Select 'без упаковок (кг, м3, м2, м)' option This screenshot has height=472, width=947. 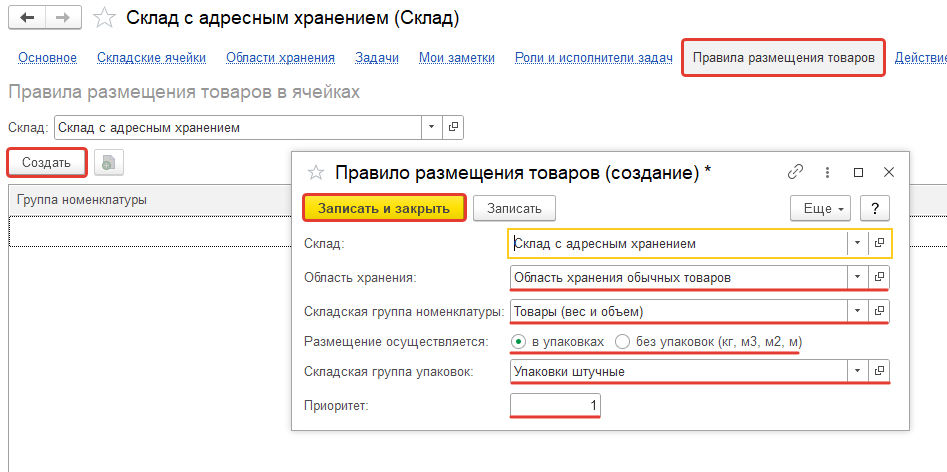623,342
